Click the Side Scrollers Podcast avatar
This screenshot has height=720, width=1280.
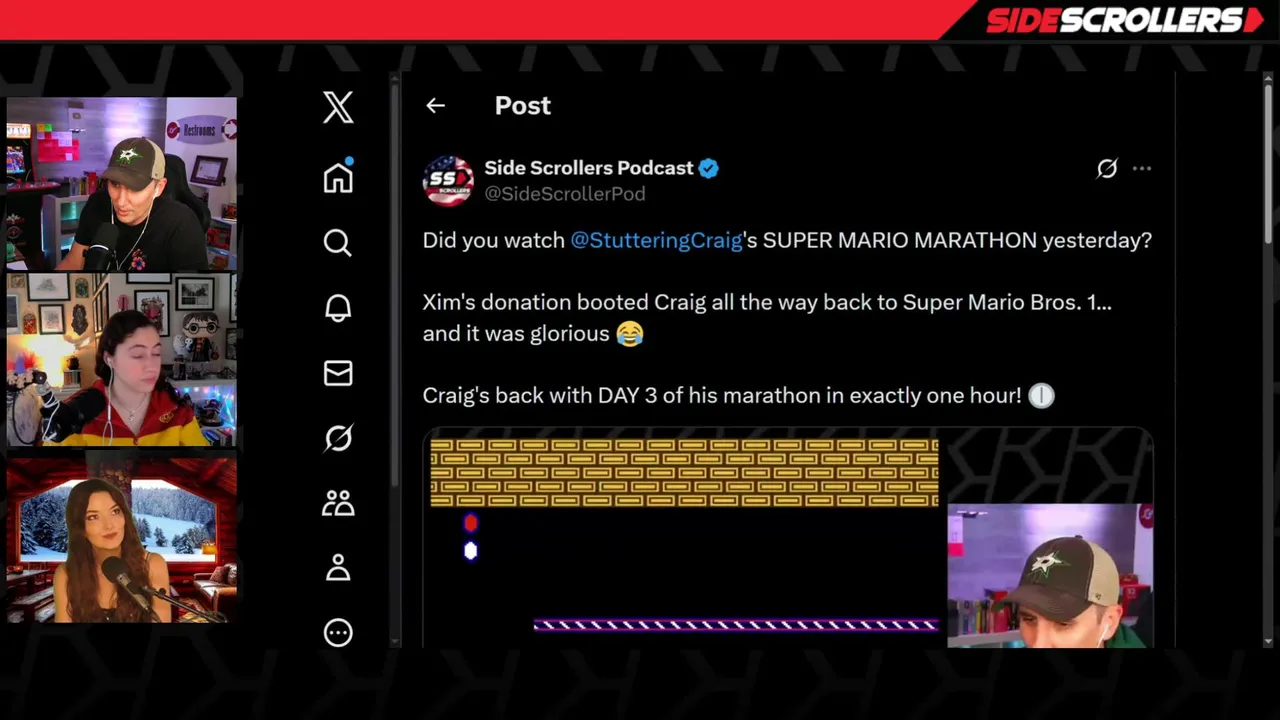tap(448, 181)
